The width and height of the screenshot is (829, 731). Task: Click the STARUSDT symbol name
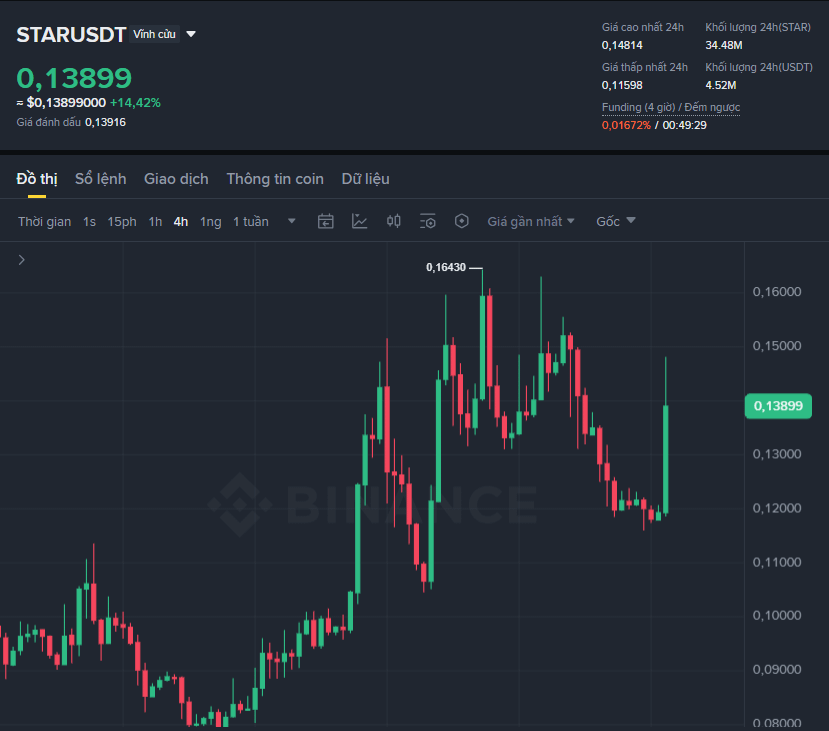pyautogui.click(x=71, y=35)
